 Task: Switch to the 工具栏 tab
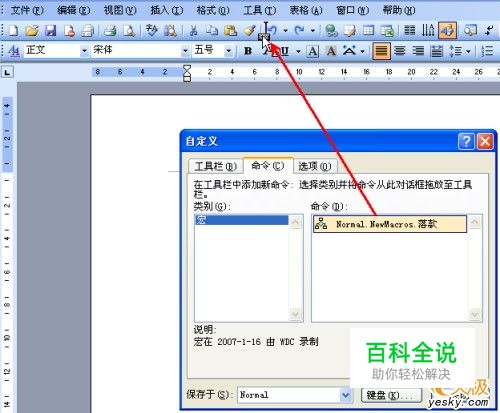[x=216, y=166]
